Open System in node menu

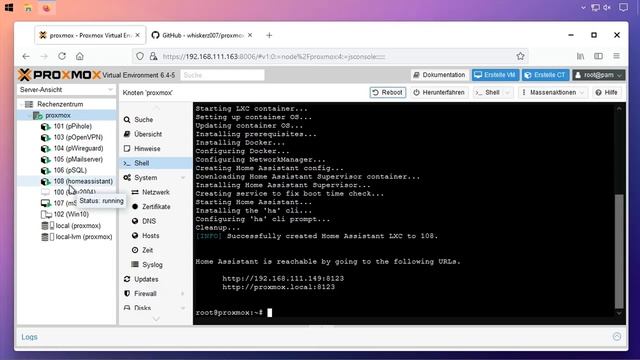[145, 178]
